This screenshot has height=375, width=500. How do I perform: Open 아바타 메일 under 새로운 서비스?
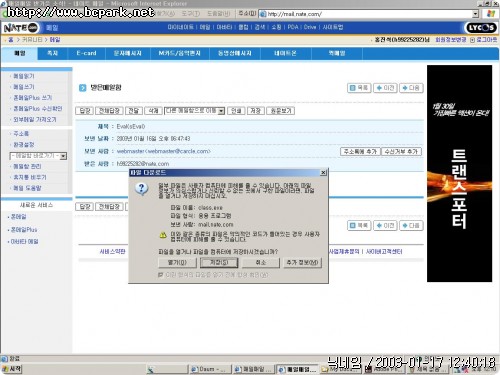tap(24, 242)
